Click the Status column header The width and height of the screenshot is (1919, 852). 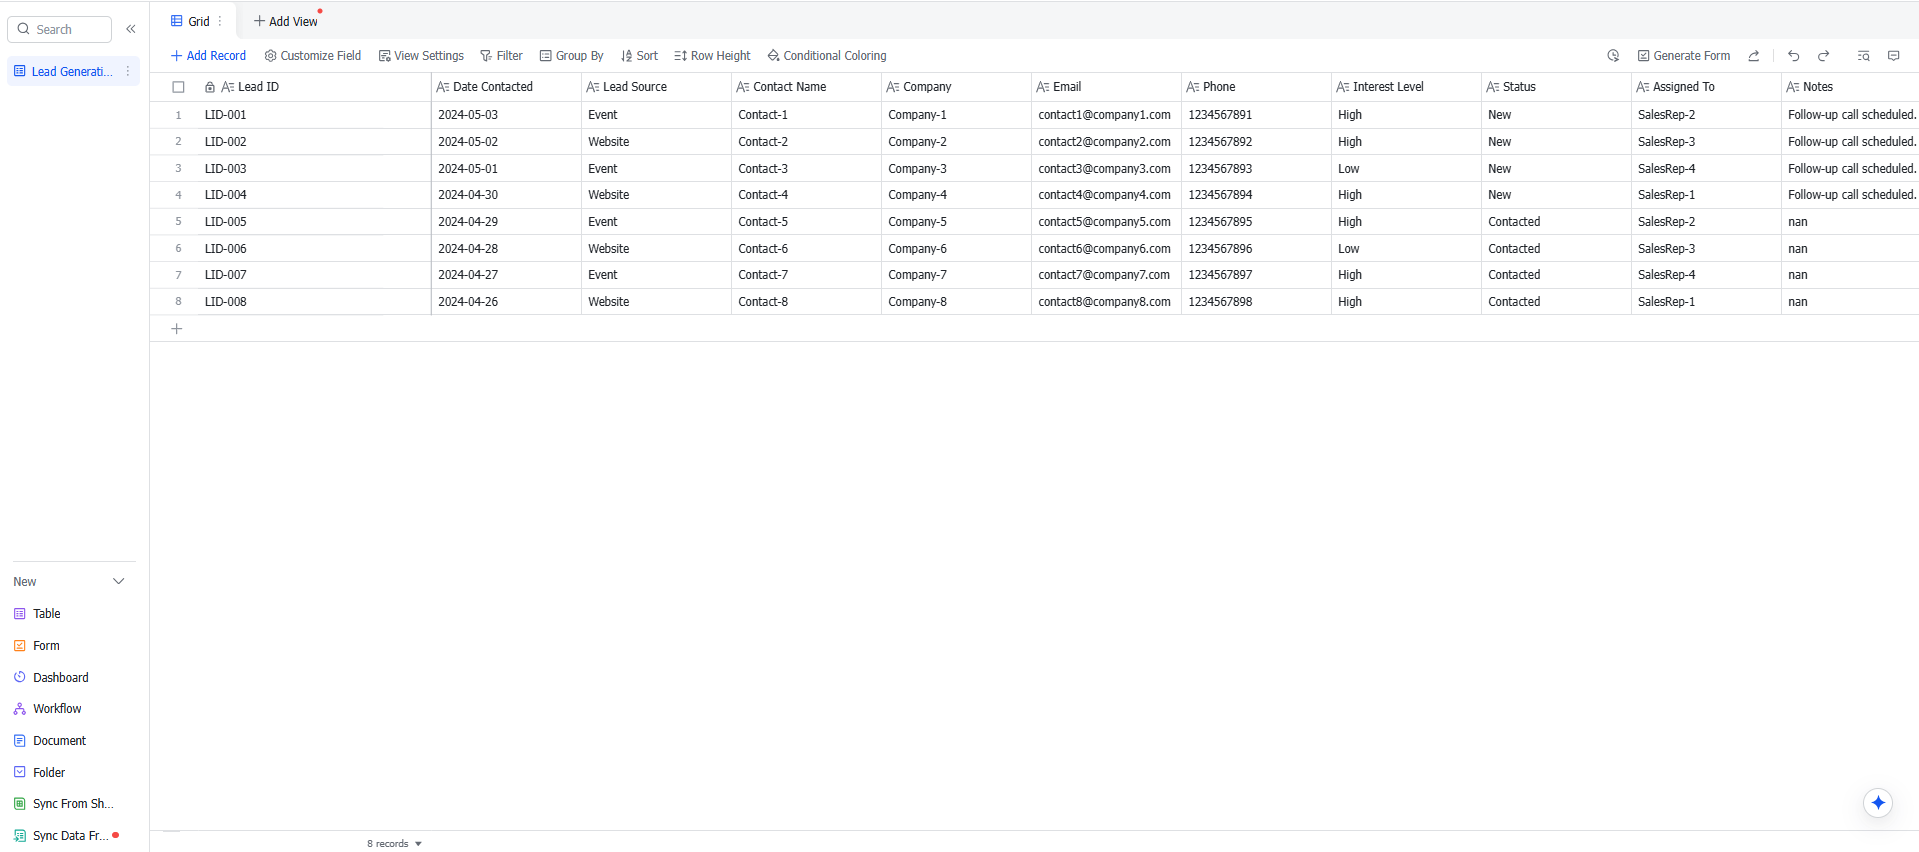[x=1556, y=87]
